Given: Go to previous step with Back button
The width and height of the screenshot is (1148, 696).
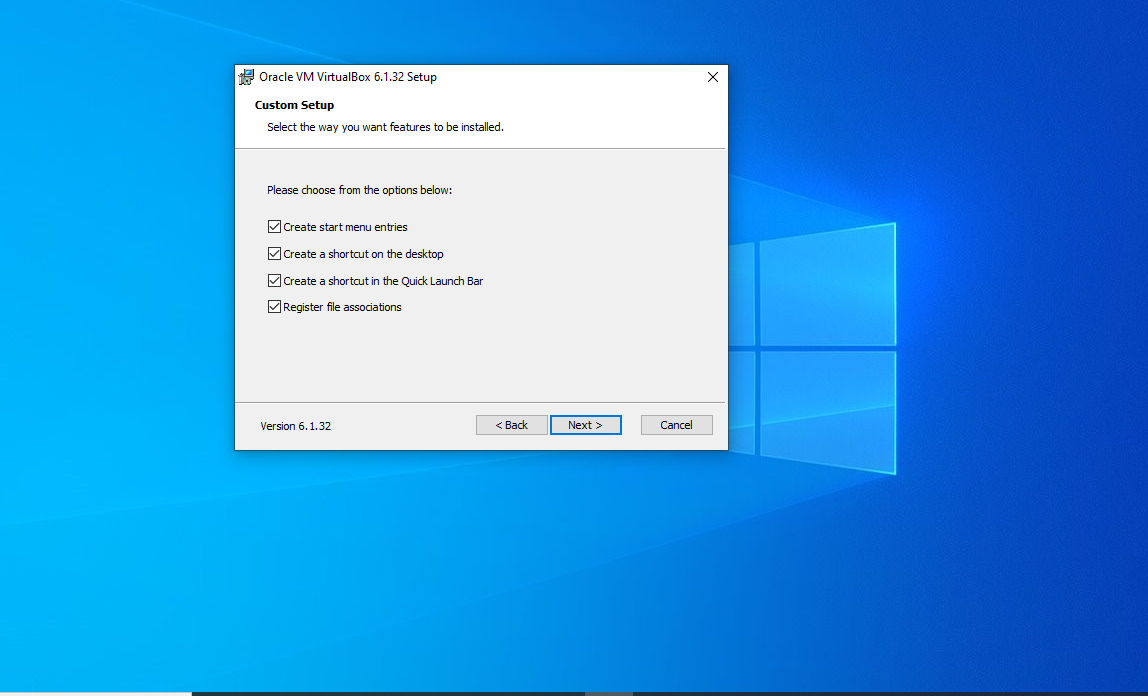Looking at the screenshot, I should pyautogui.click(x=512, y=425).
